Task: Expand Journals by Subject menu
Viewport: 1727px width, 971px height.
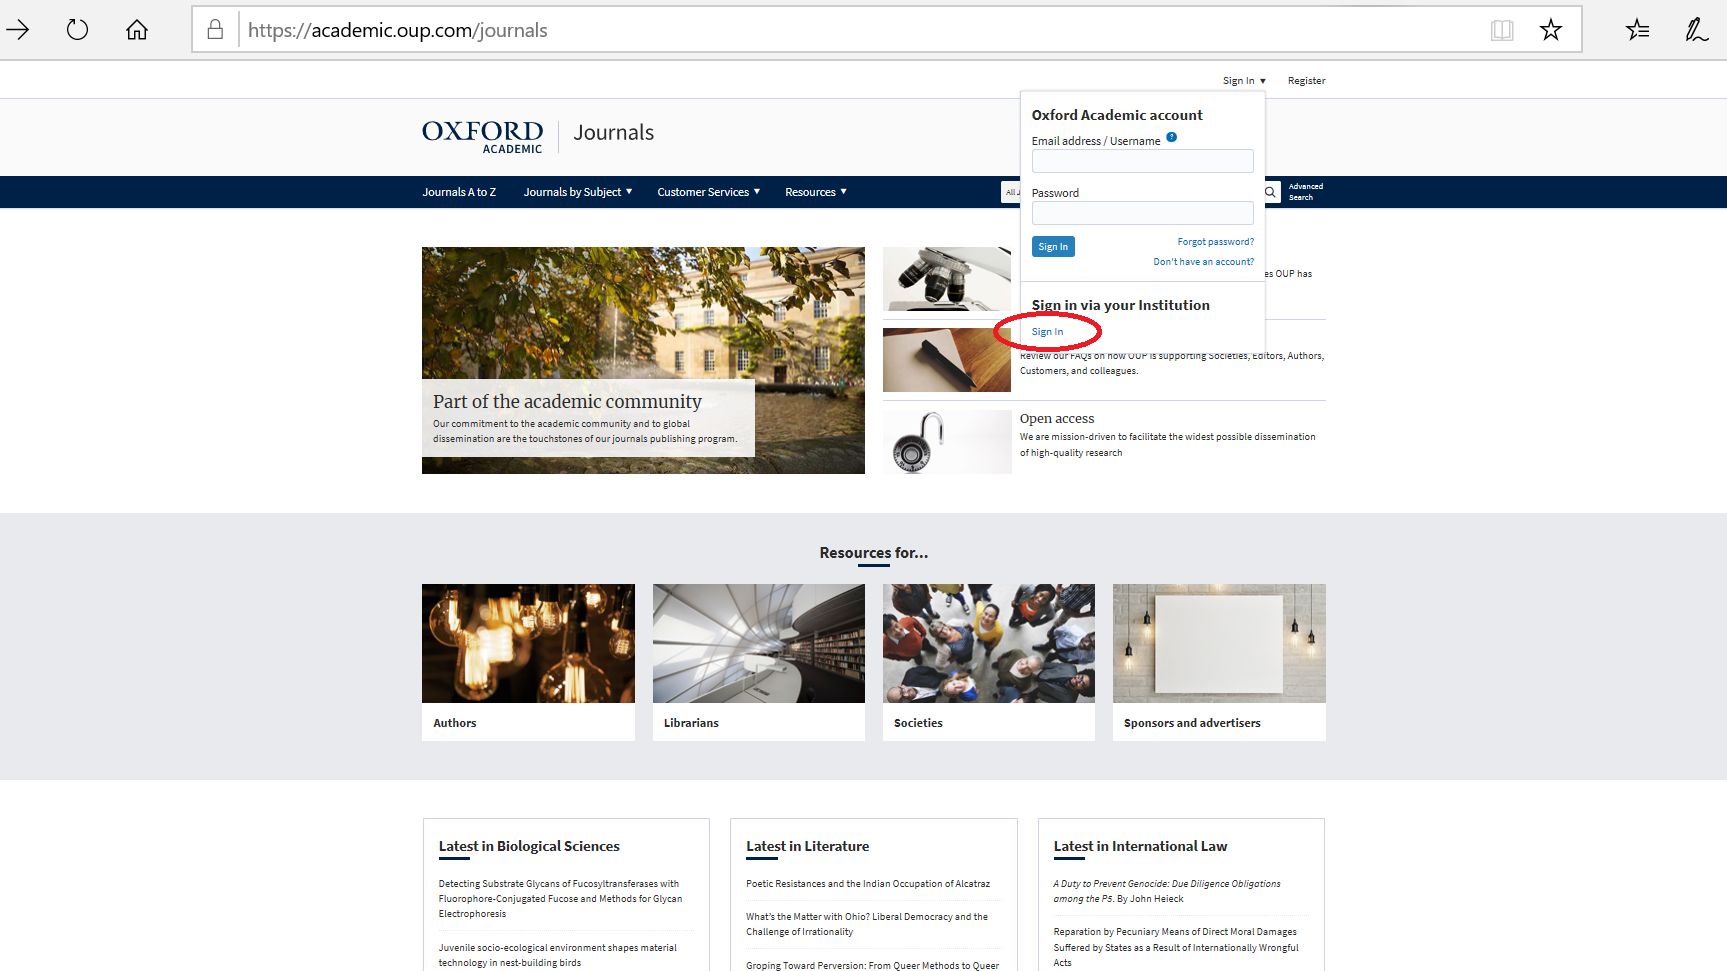Action: coord(578,192)
